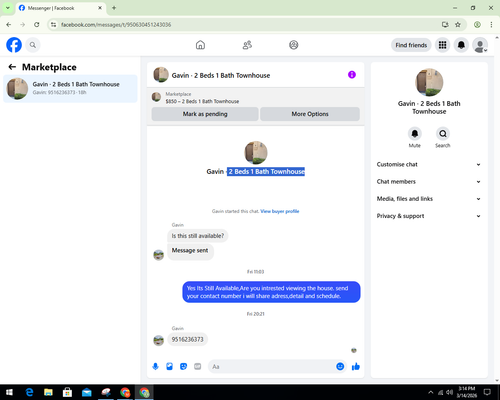Click the purple conversation information icon
Screen dimensions: 500x400
(352, 75)
